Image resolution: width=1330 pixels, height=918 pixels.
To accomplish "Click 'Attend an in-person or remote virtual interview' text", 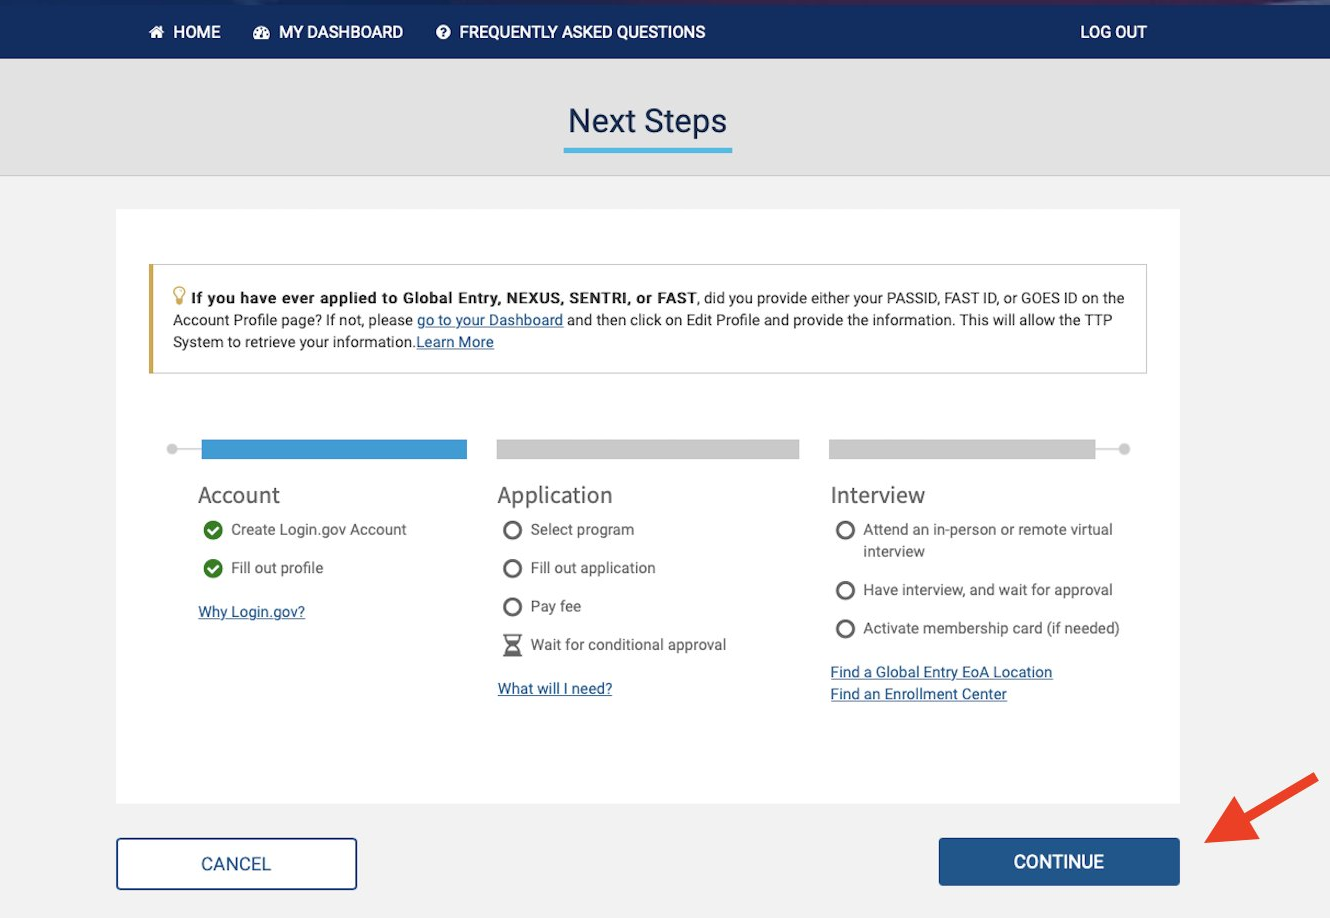I will click(x=988, y=541).
